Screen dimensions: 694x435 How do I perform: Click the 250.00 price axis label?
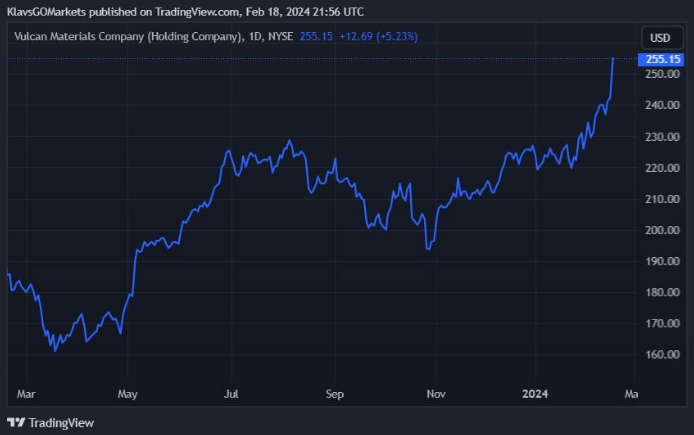point(662,74)
